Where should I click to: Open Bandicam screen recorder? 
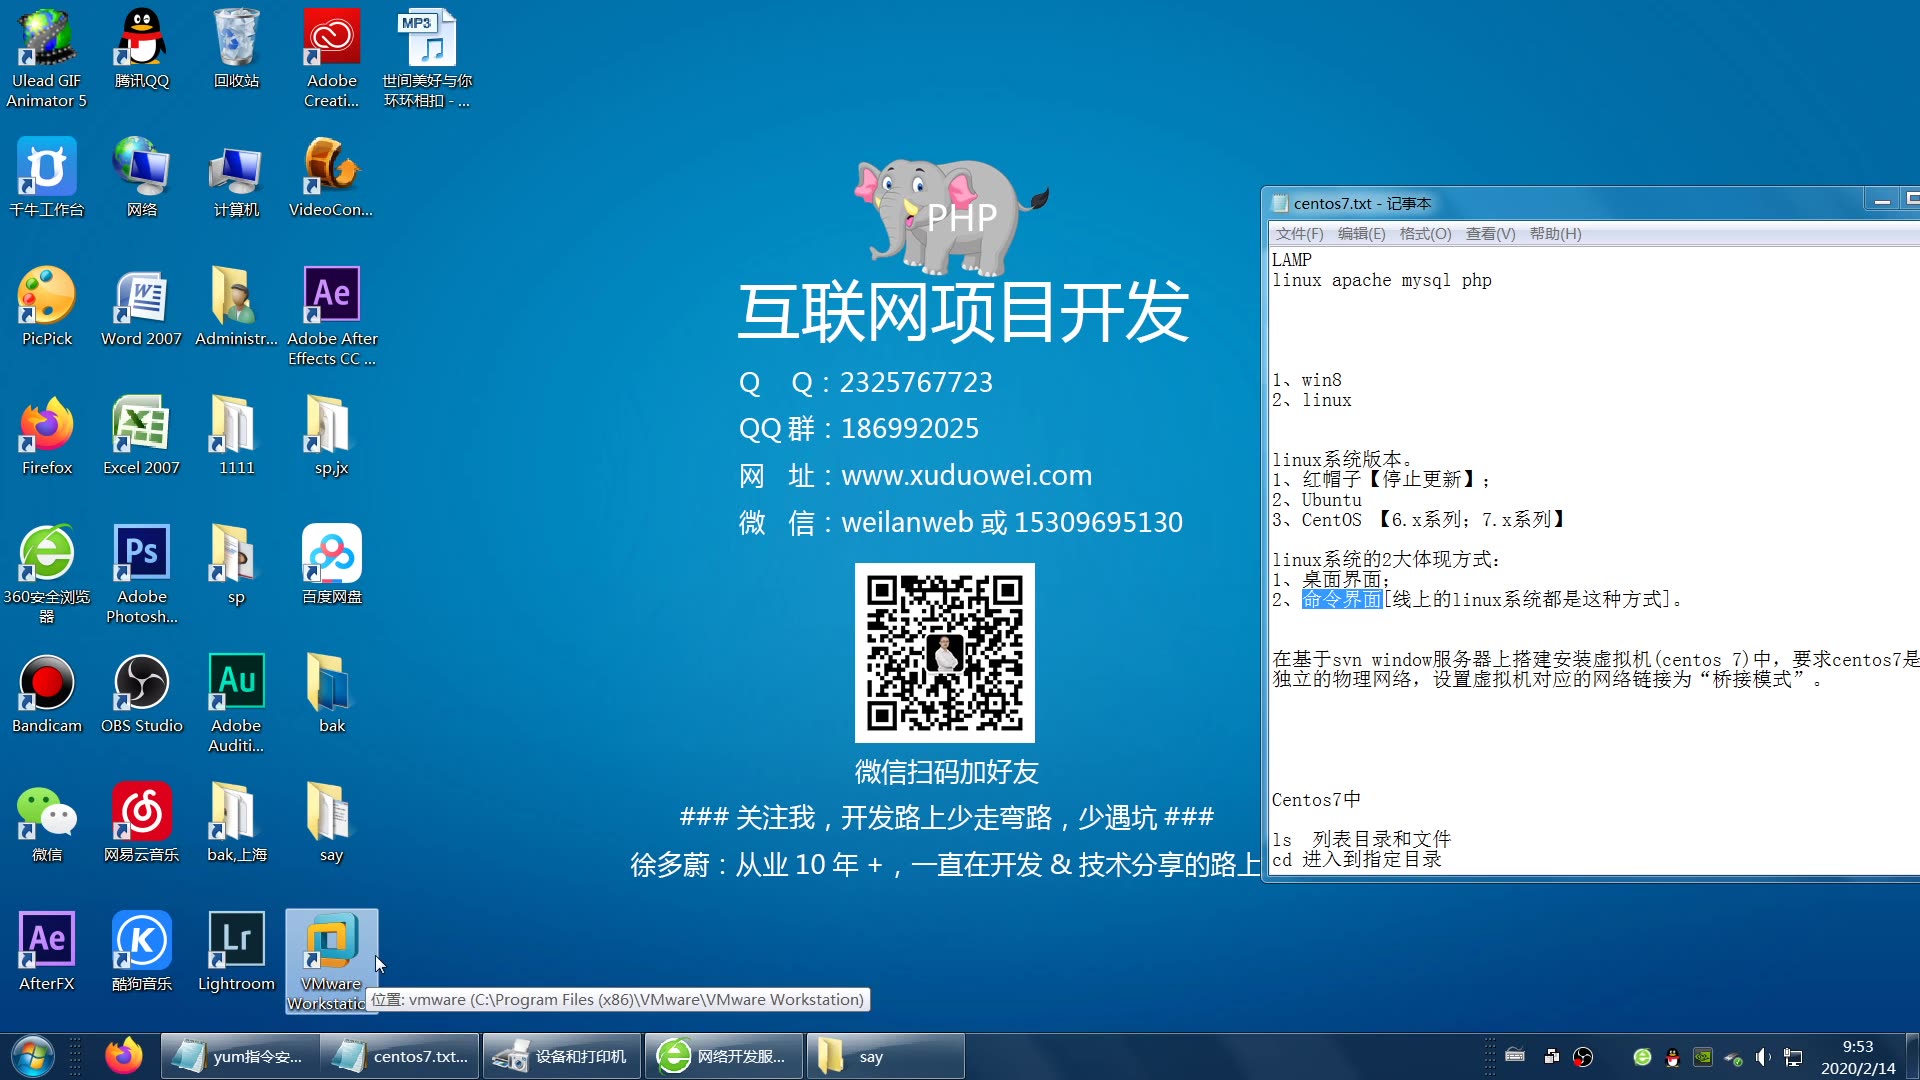(46, 694)
